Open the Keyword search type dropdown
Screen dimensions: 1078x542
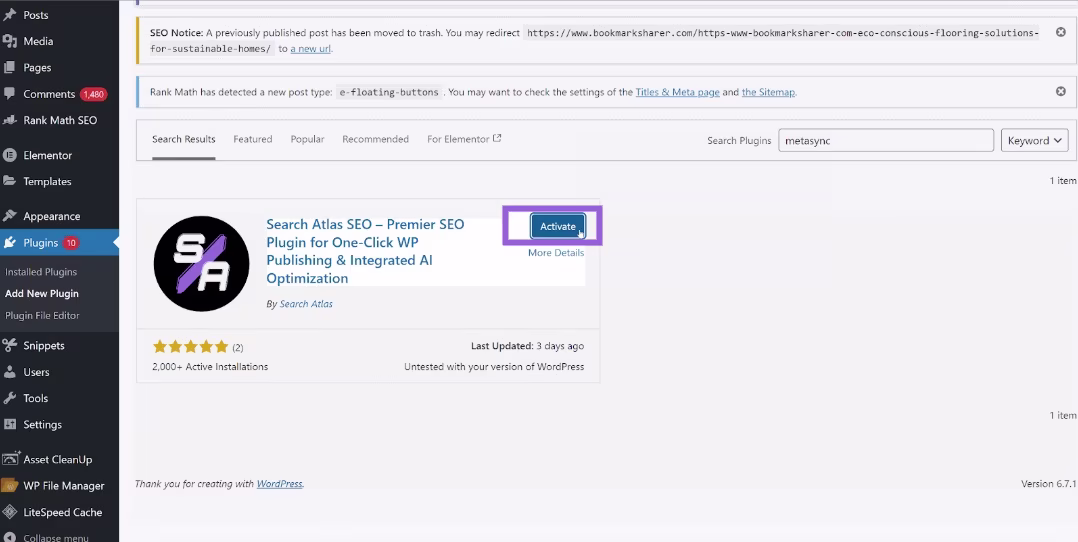tap(1034, 141)
